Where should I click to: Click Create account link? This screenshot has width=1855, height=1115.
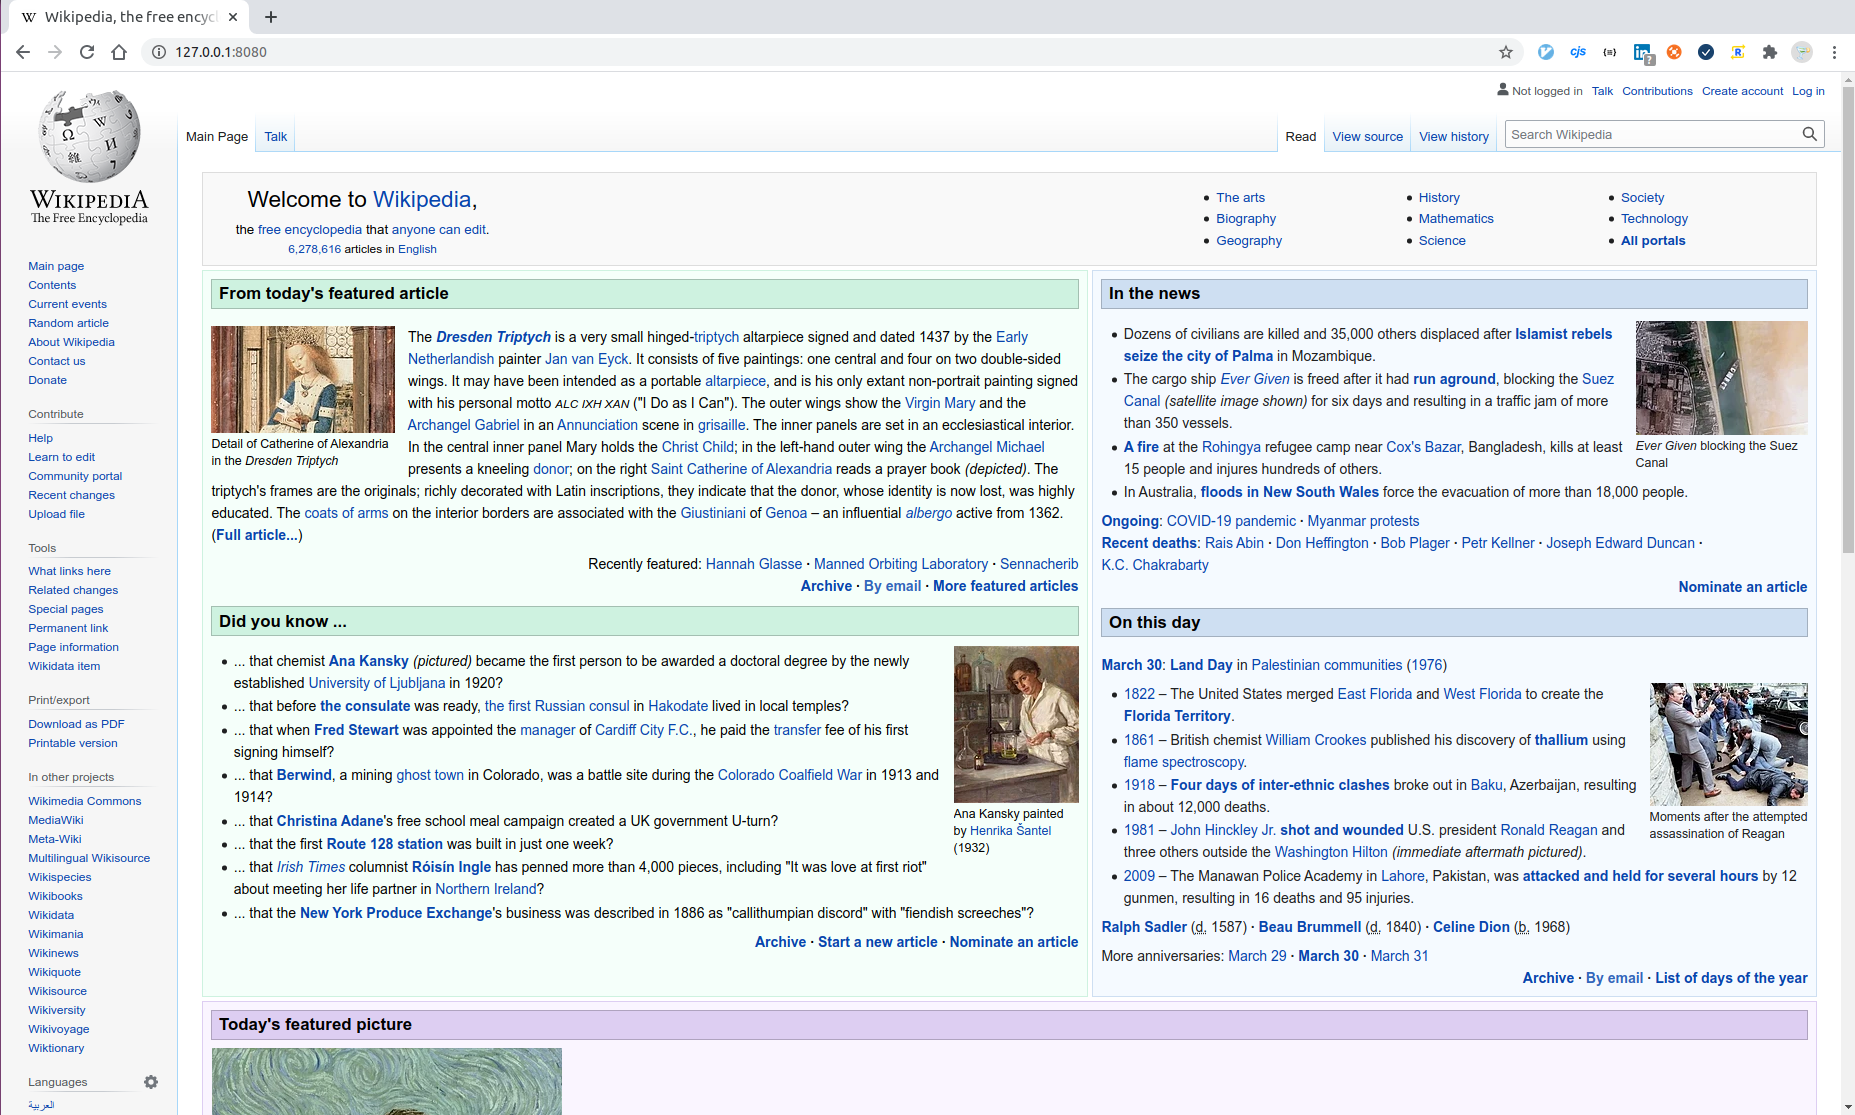tap(1742, 91)
